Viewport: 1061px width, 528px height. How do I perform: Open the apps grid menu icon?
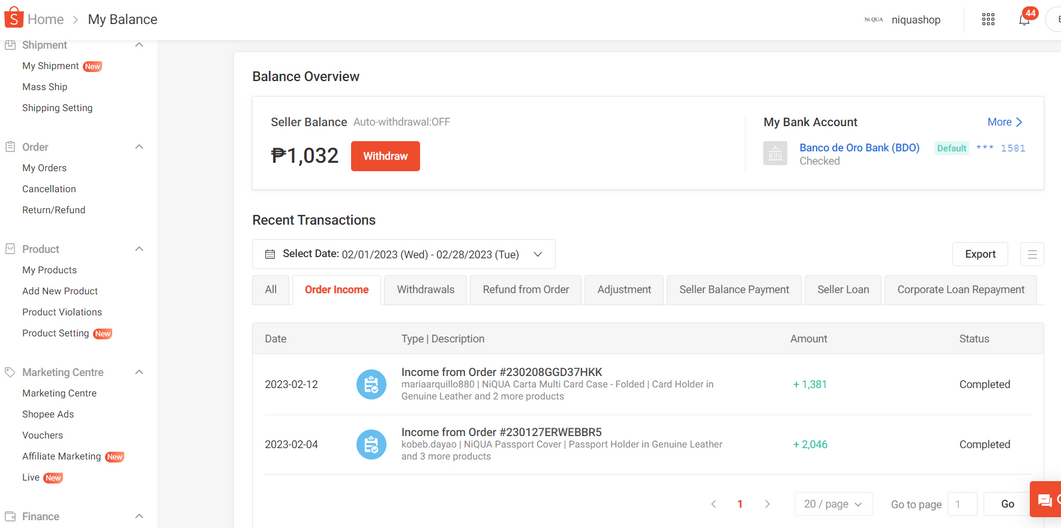pyautogui.click(x=988, y=19)
